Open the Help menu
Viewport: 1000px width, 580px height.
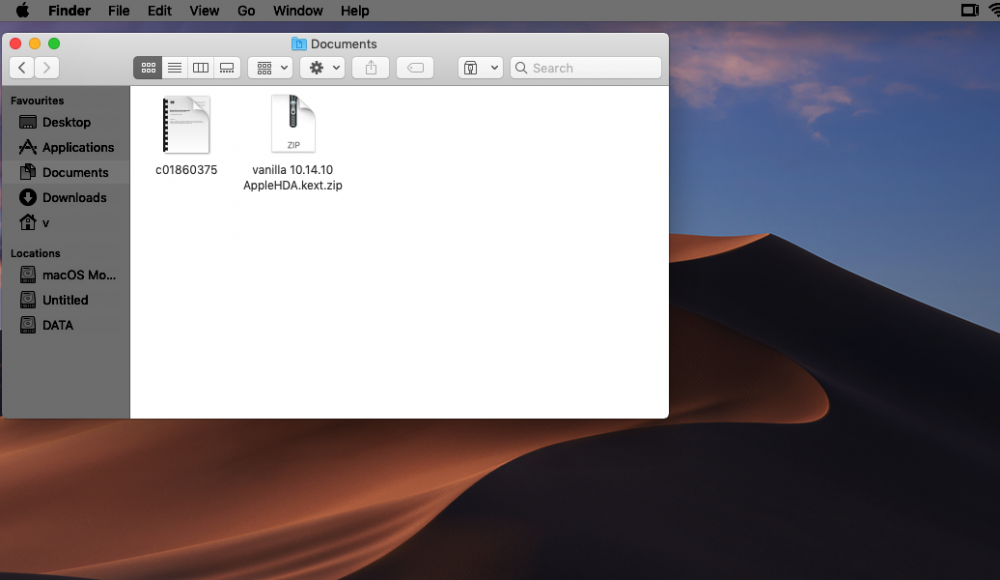355,11
